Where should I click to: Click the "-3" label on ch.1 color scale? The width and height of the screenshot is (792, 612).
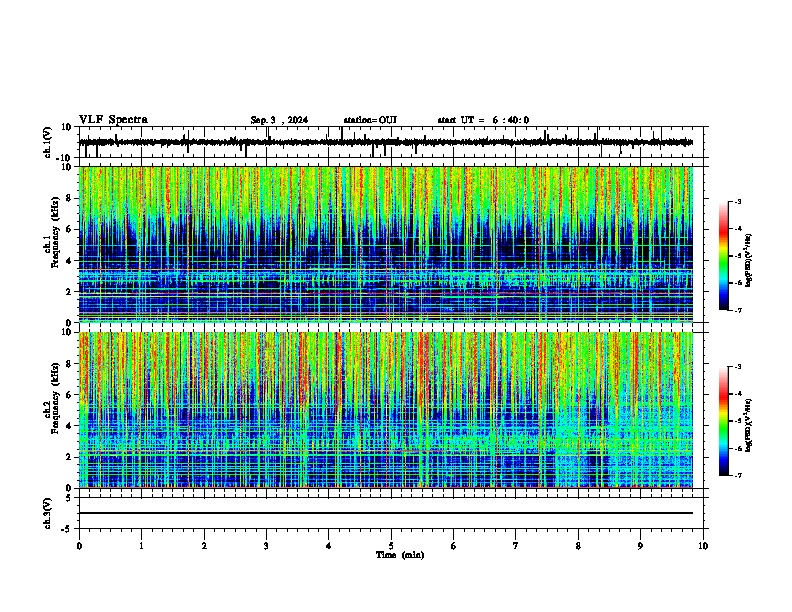point(738,201)
